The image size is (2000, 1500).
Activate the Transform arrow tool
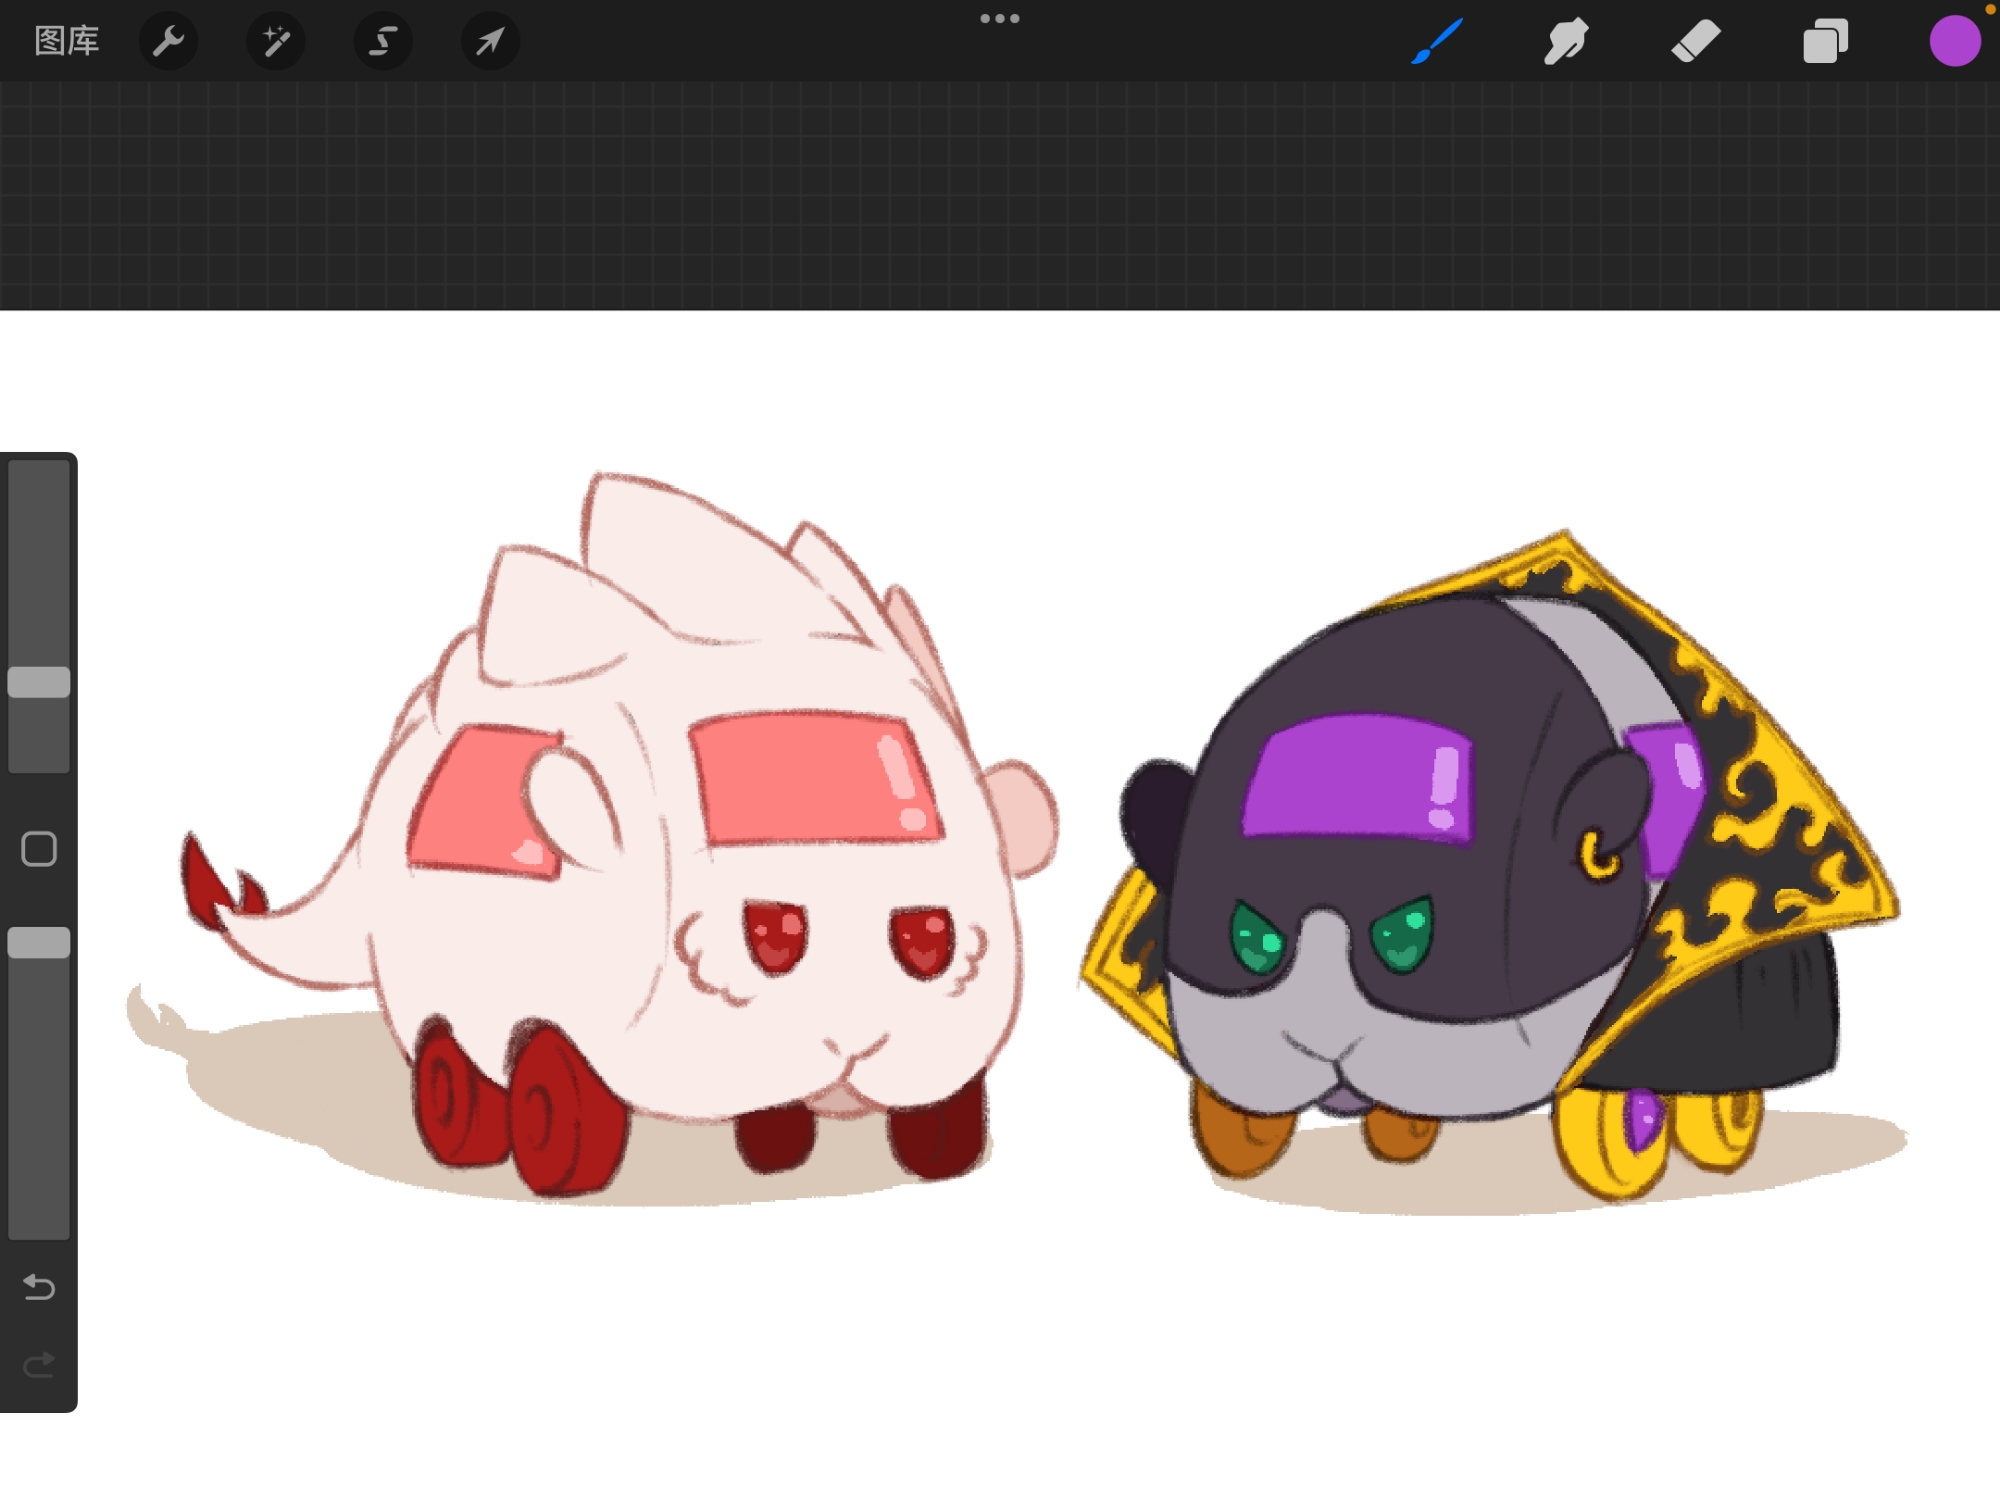pos(490,41)
